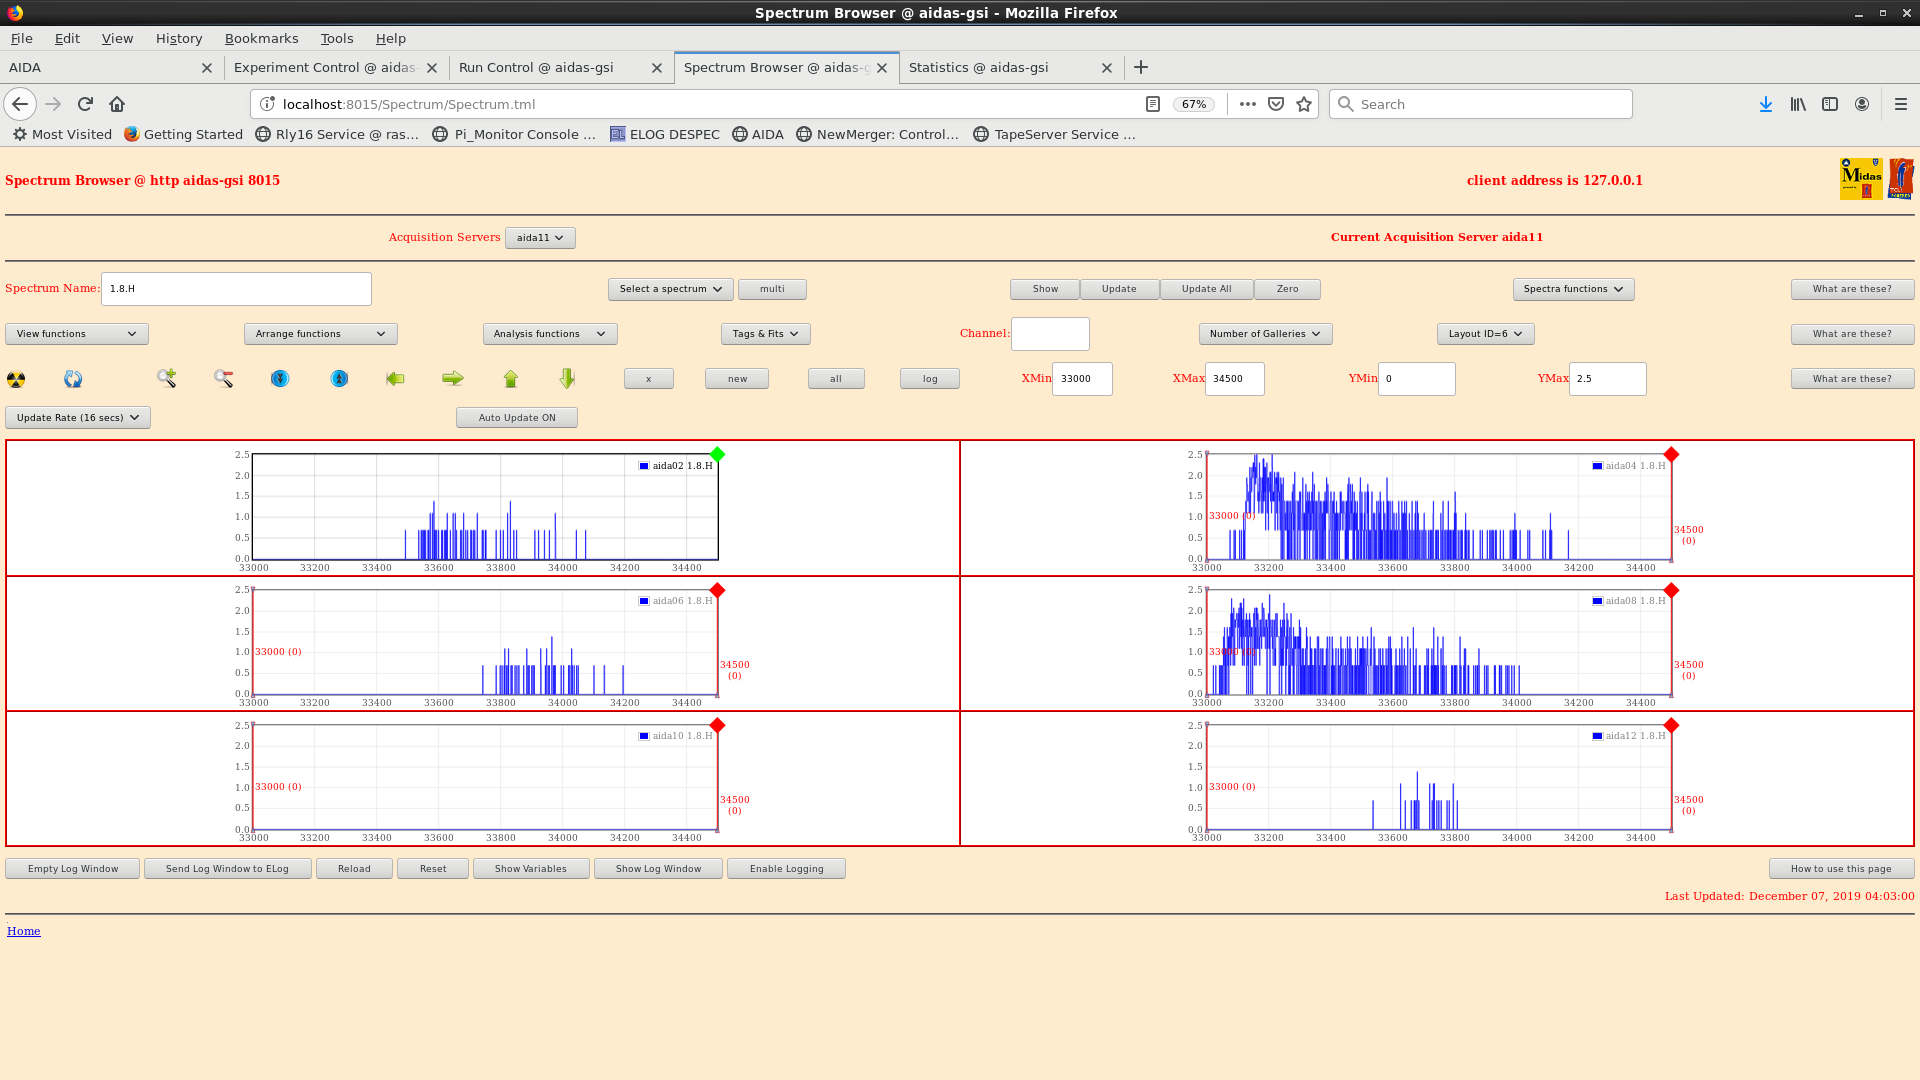Open Firefox hamburger menu

[1901, 104]
